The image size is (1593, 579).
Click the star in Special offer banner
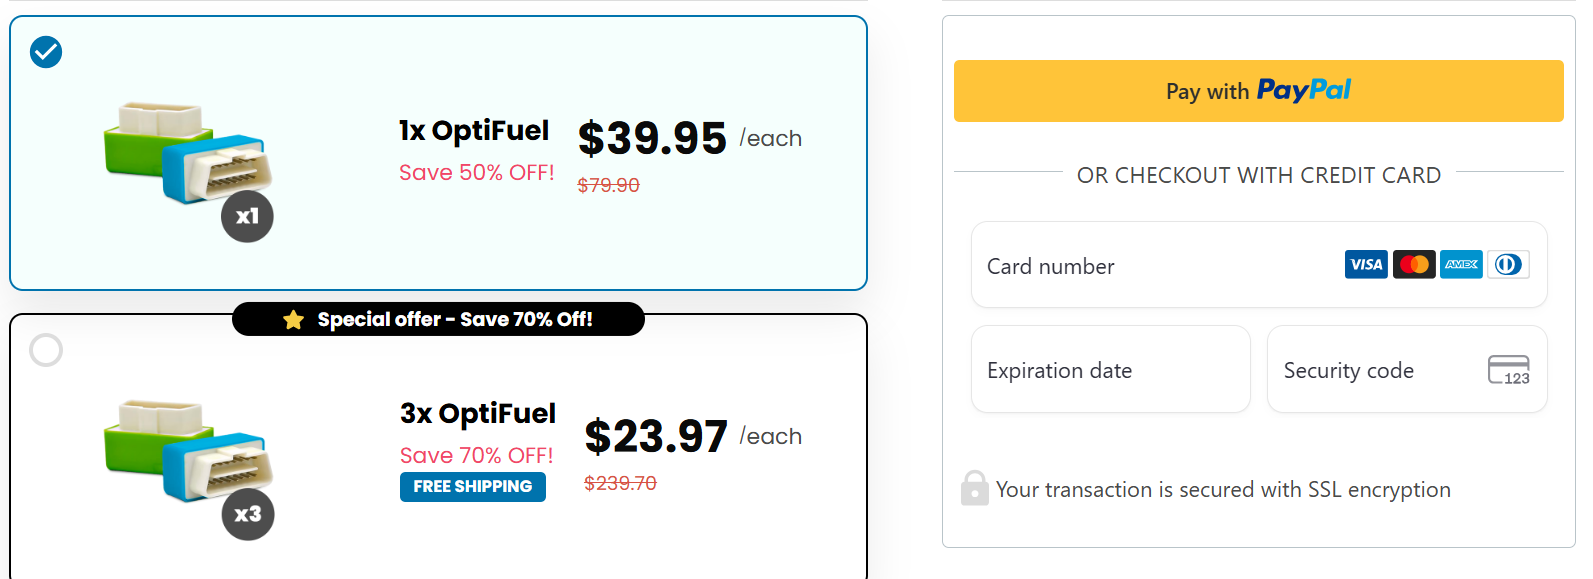click(x=293, y=320)
